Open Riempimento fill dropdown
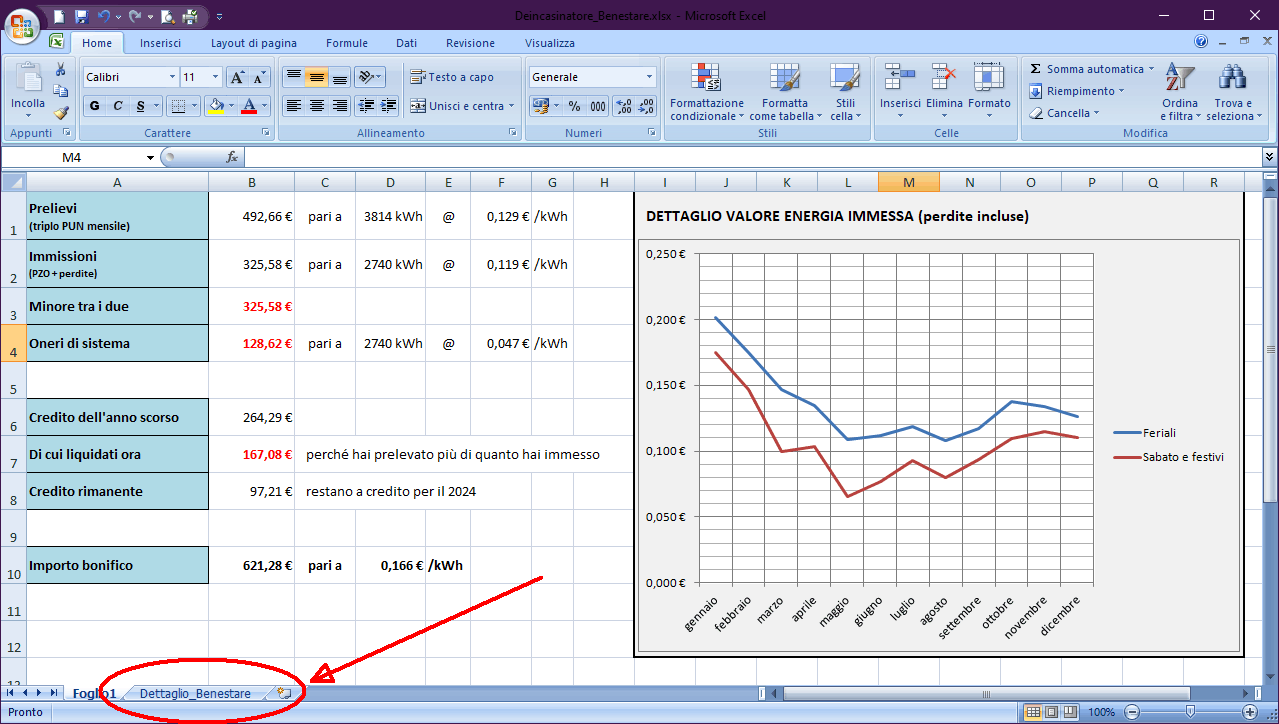This screenshot has height=724, width=1279. coord(1076,91)
